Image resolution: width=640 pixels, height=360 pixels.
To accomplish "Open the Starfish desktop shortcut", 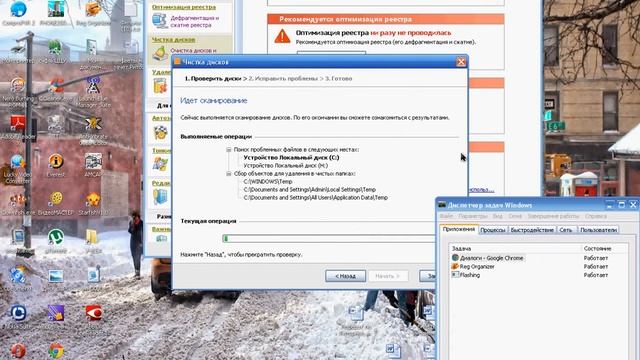I will [93, 200].
